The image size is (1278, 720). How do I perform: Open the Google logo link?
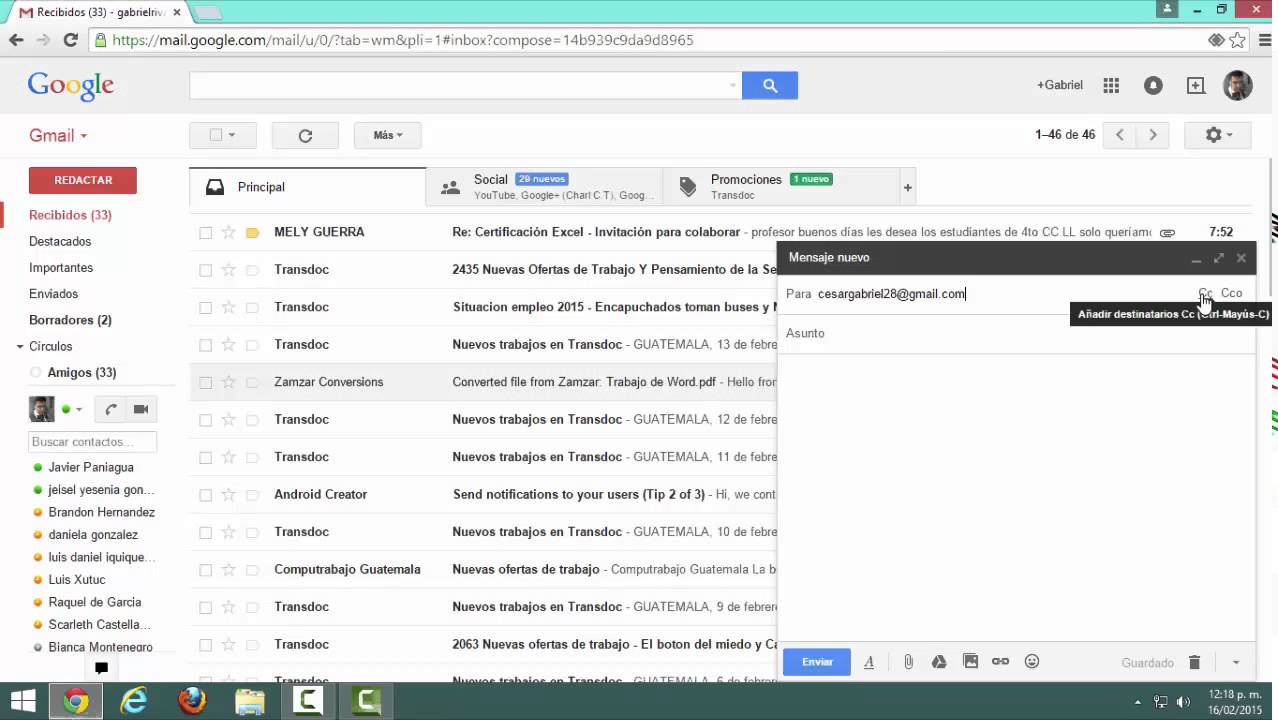71,86
